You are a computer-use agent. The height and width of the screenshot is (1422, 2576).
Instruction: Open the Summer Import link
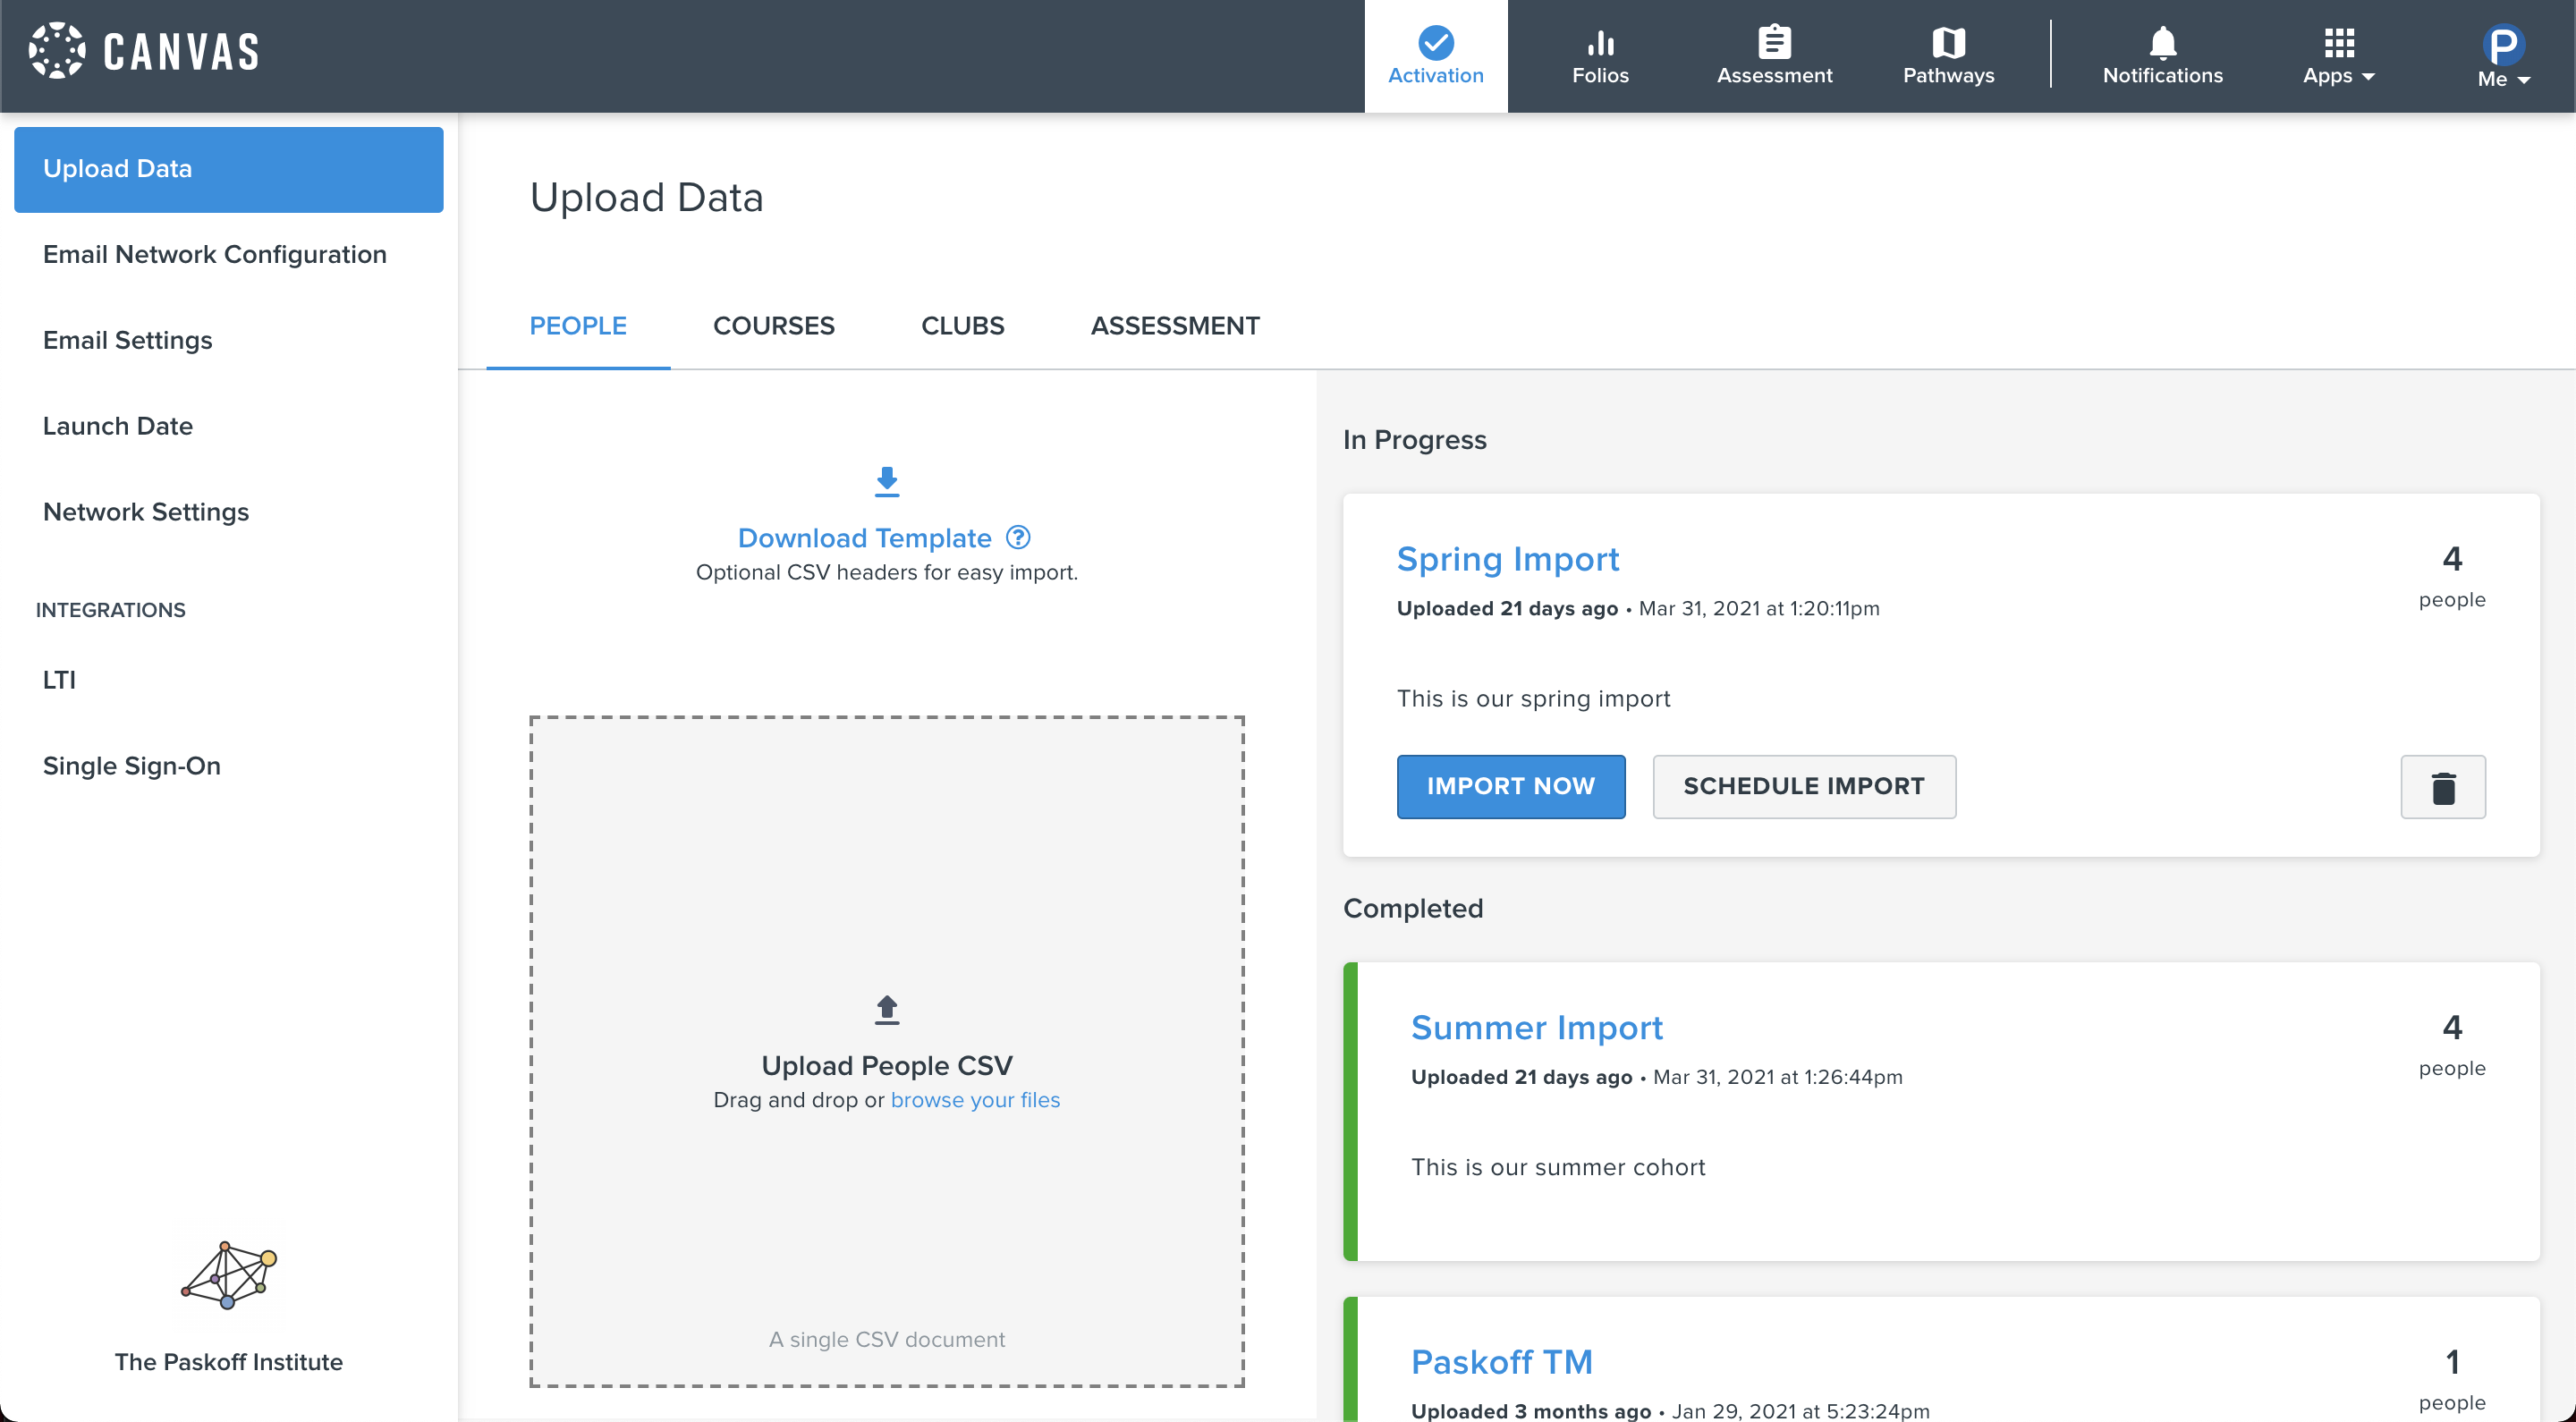click(x=1536, y=1028)
